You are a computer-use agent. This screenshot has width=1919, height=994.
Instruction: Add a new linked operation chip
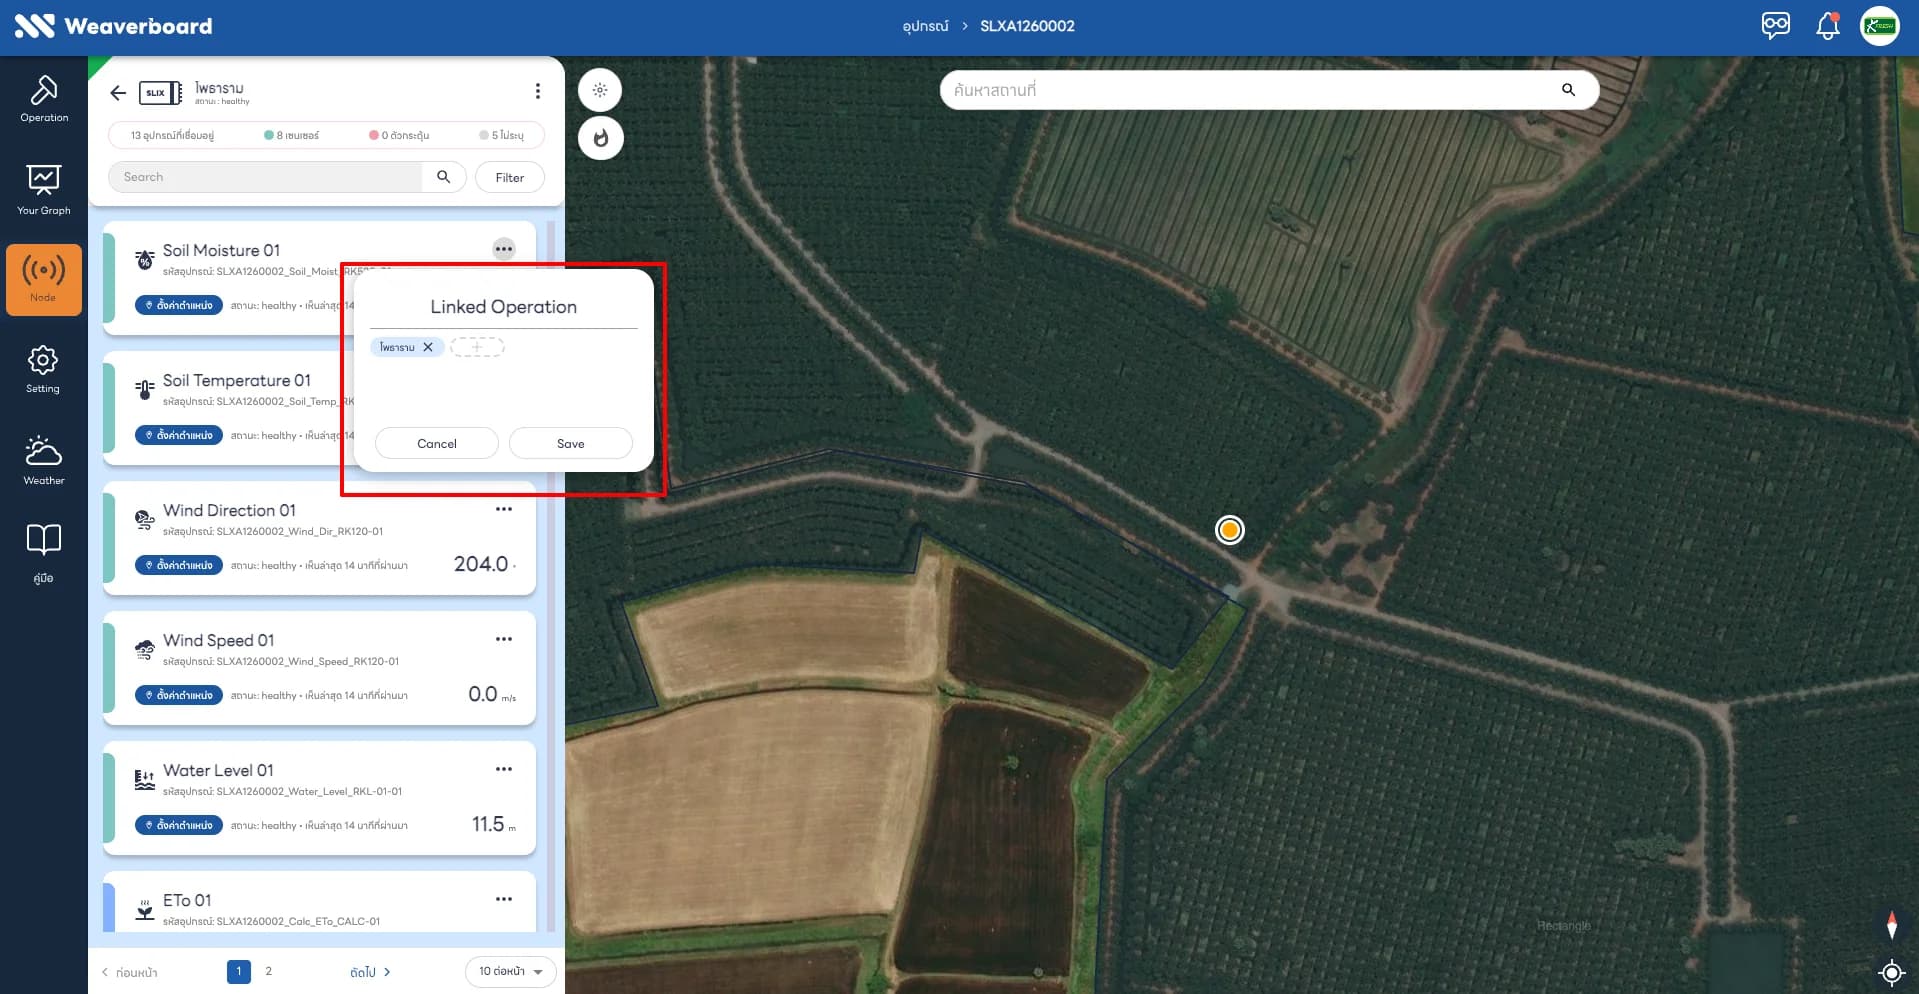[477, 347]
